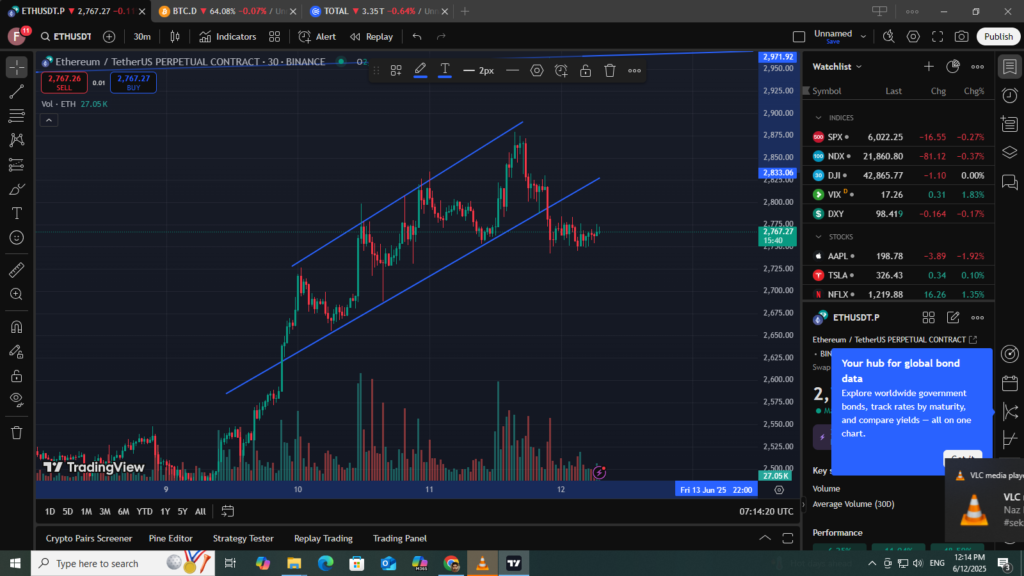Open the 30m timeframe selector
This screenshot has height=576, width=1024.
pyautogui.click(x=142, y=36)
